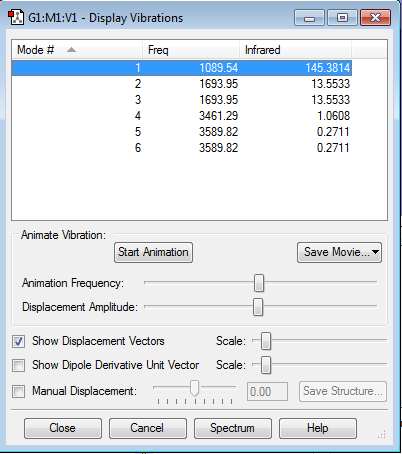The height and width of the screenshot is (454, 402).
Task: Click the Animation Frequency slider handle
Action: pyautogui.click(x=259, y=283)
